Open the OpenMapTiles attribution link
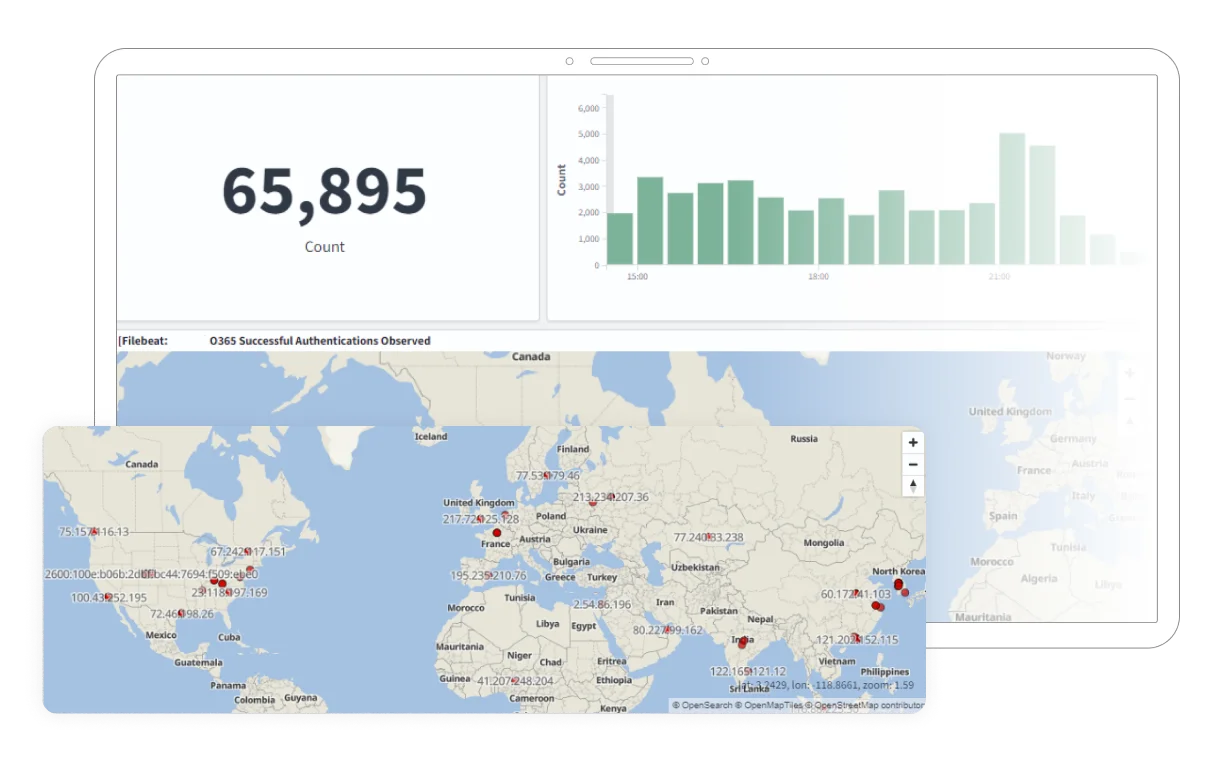The width and height of the screenshot is (1220, 764). [x=773, y=705]
